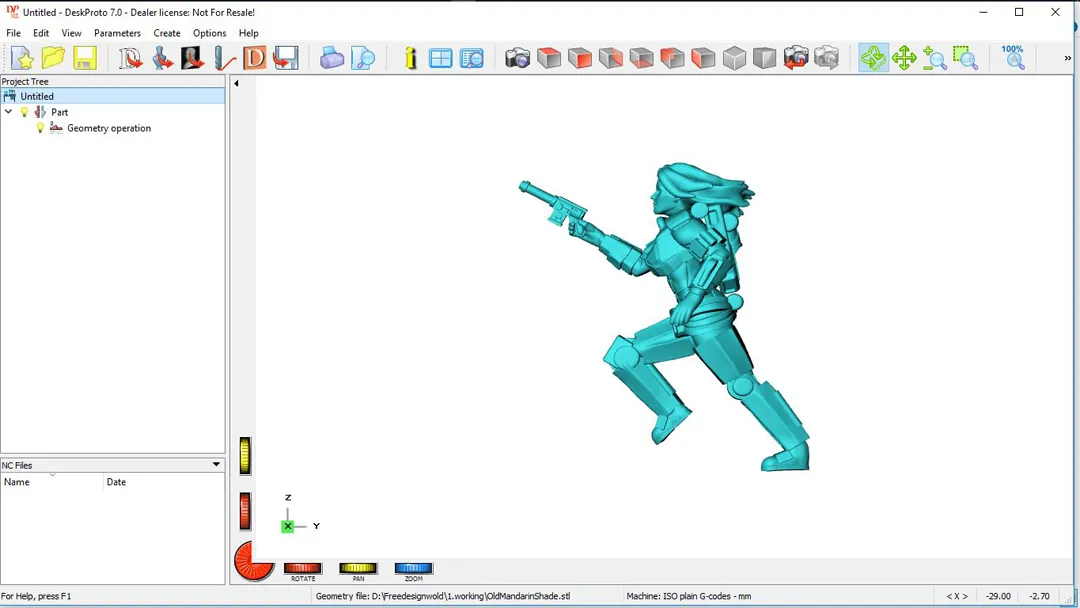Viewport: 1080px width, 608px height.
Task: Toggle the green Rotate mouse mode button
Action: point(873,58)
